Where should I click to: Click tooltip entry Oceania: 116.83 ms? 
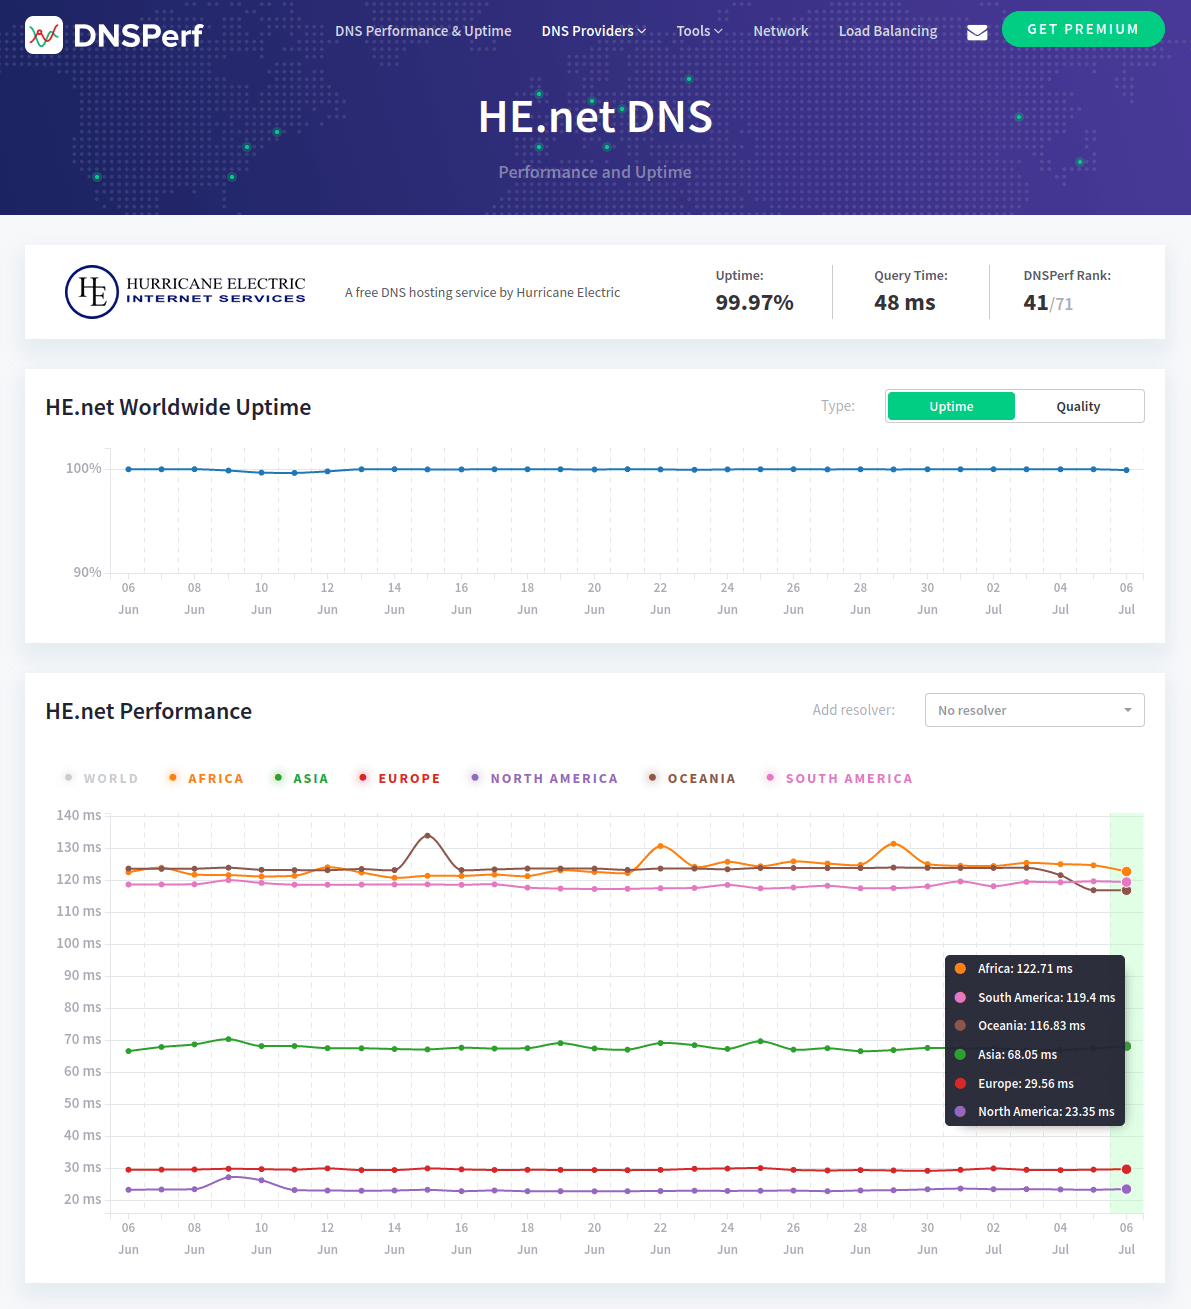point(1030,1025)
